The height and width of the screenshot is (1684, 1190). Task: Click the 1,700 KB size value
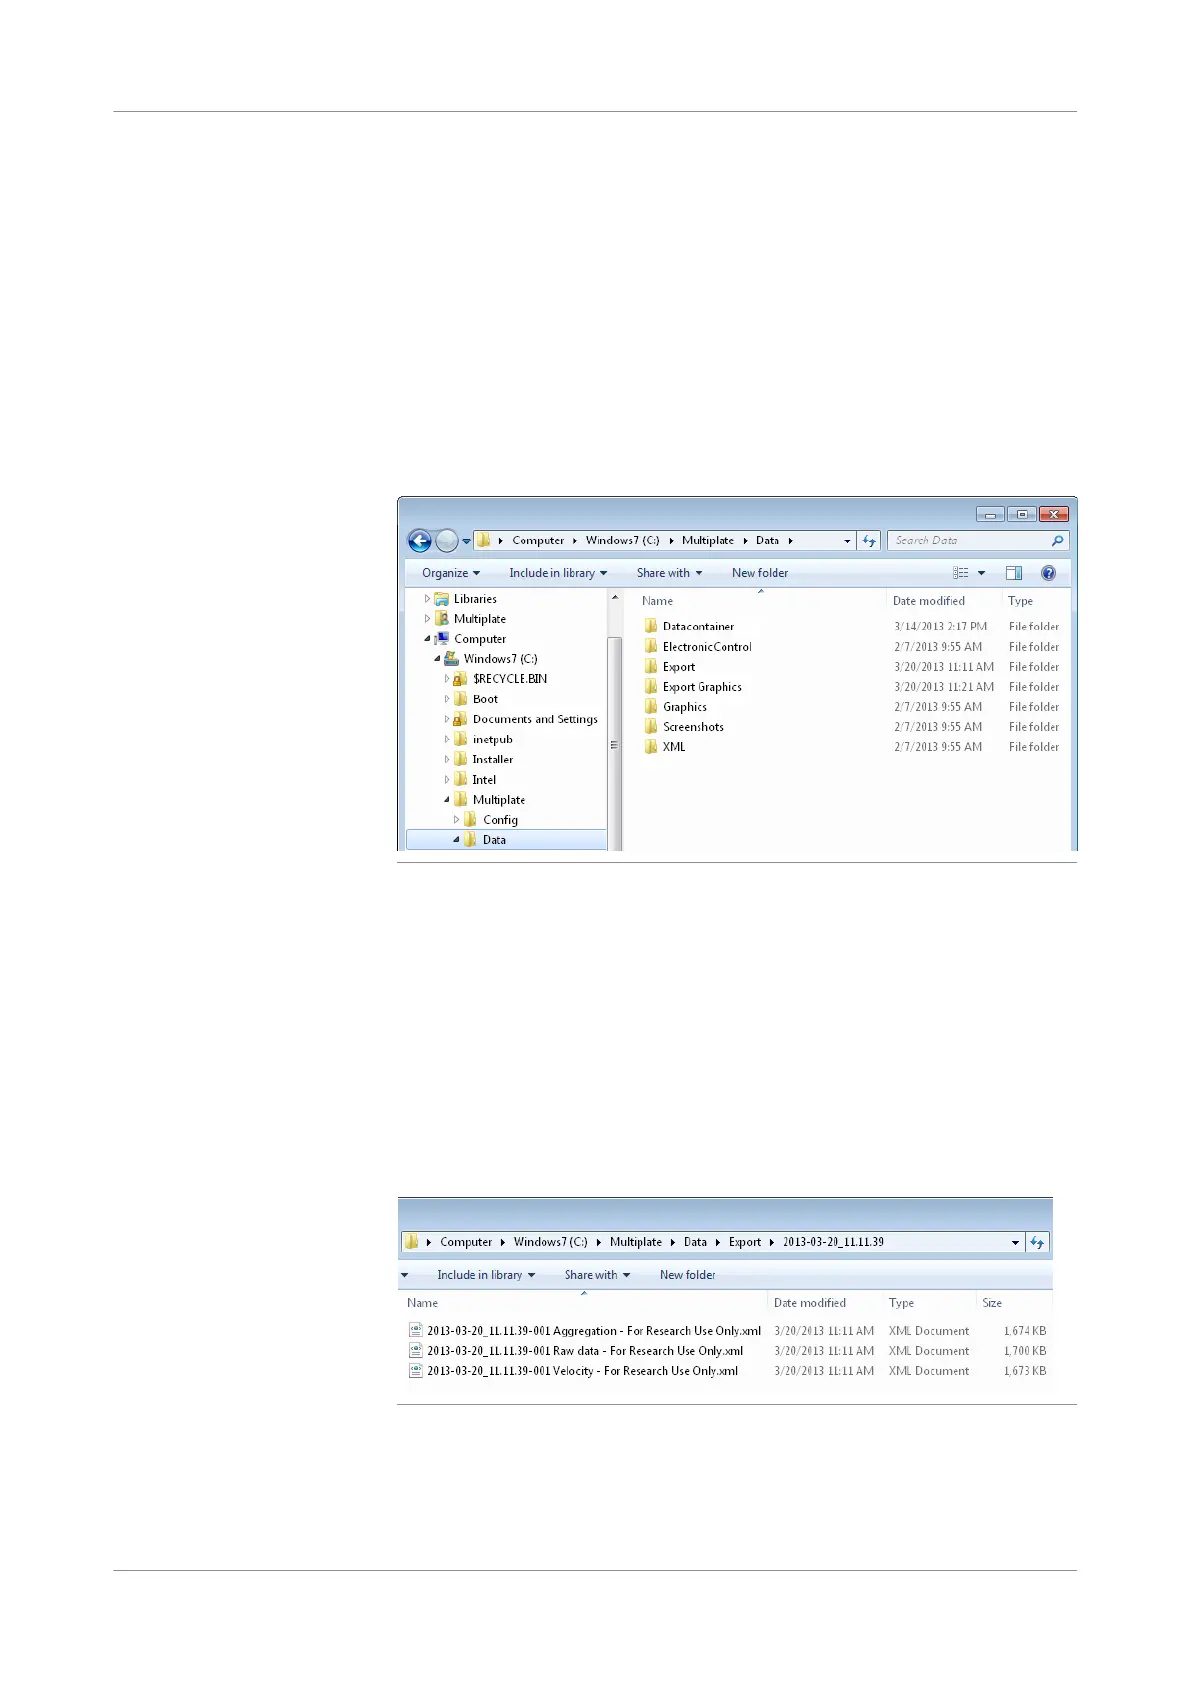pos(1025,1351)
